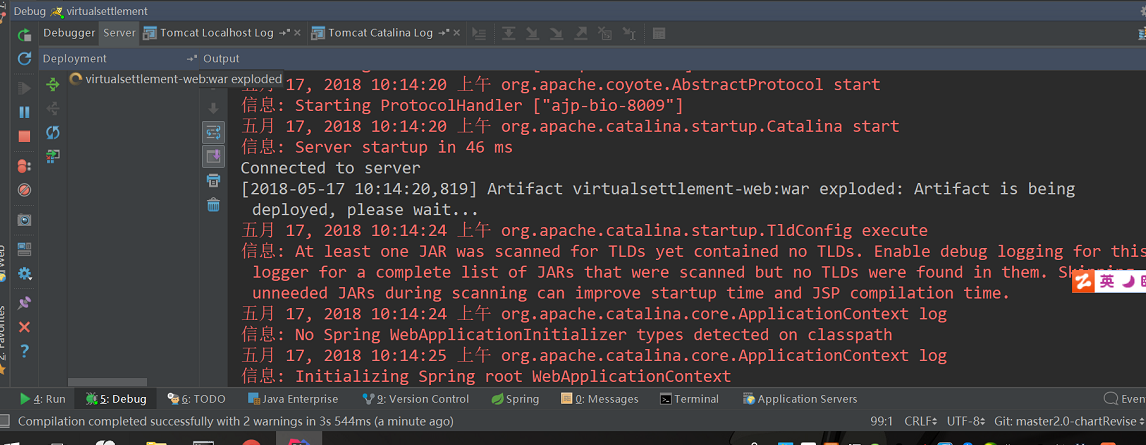Click the input method 英 indicator
Viewport: 1146px width, 445px height.
(x=1107, y=281)
